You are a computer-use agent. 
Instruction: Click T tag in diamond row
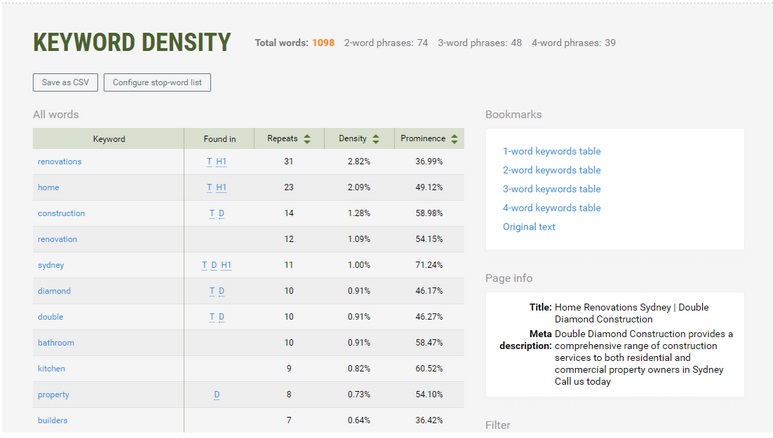point(212,291)
